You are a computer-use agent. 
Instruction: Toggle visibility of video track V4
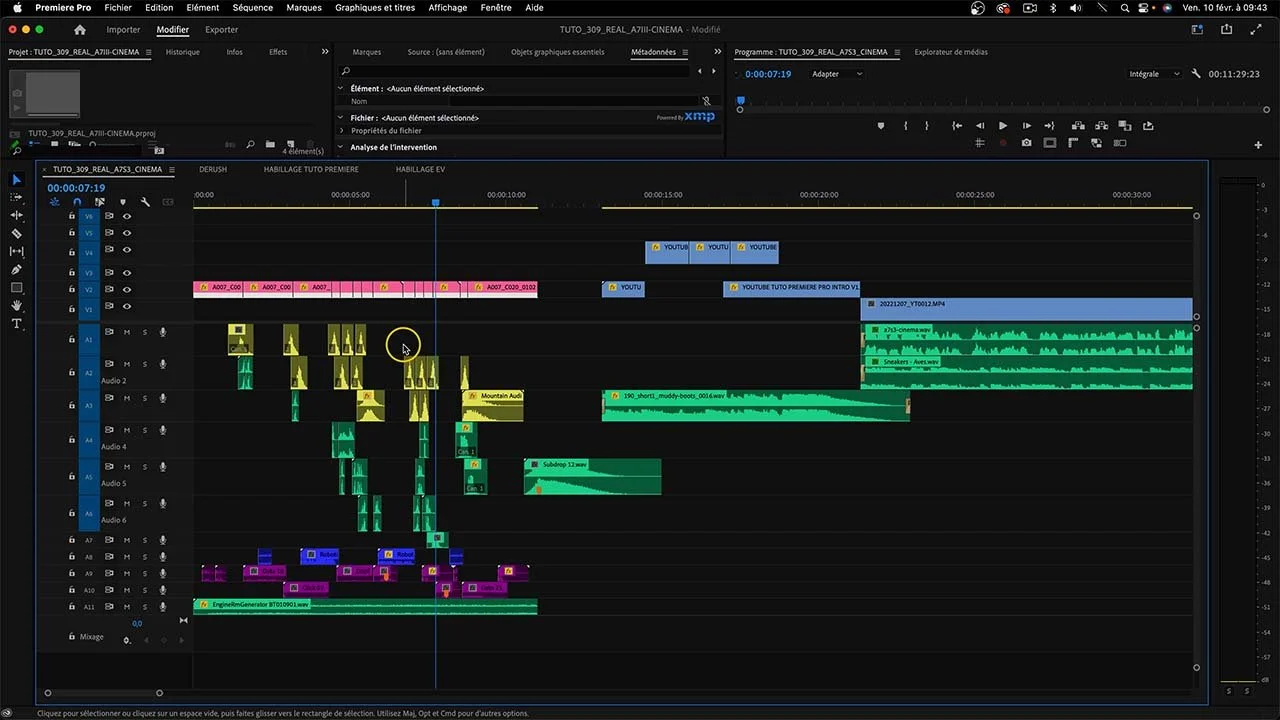pyautogui.click(x=127, y=250)
